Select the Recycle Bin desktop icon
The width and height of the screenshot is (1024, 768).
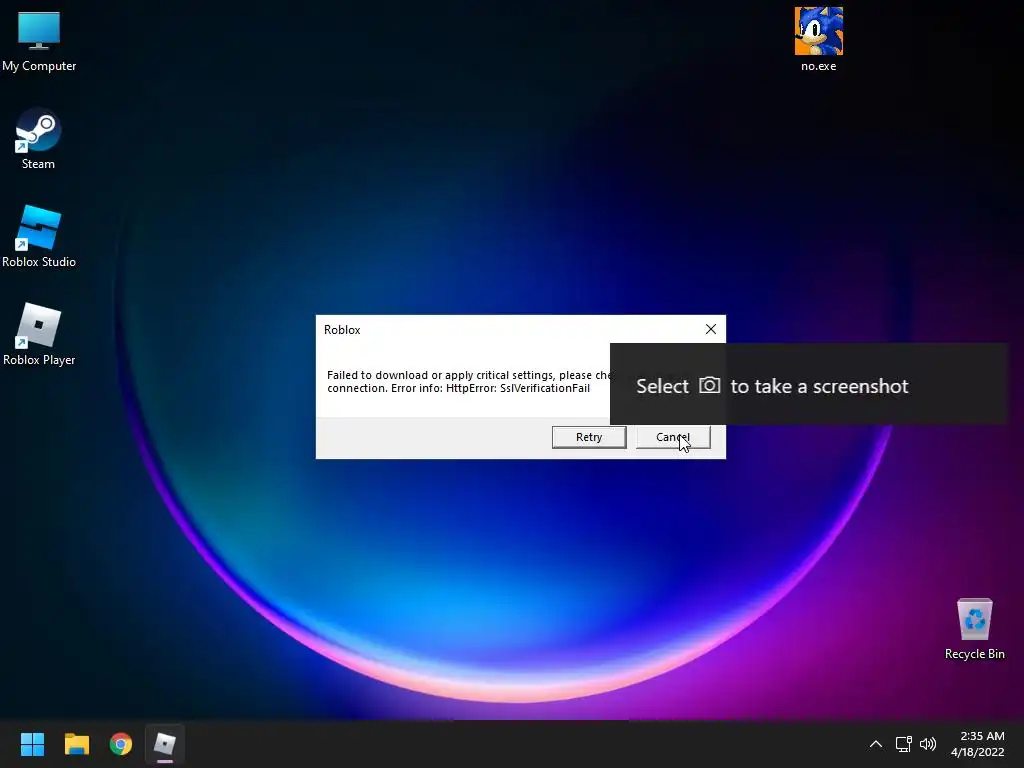pyautogui.click(x=974, y=628)
